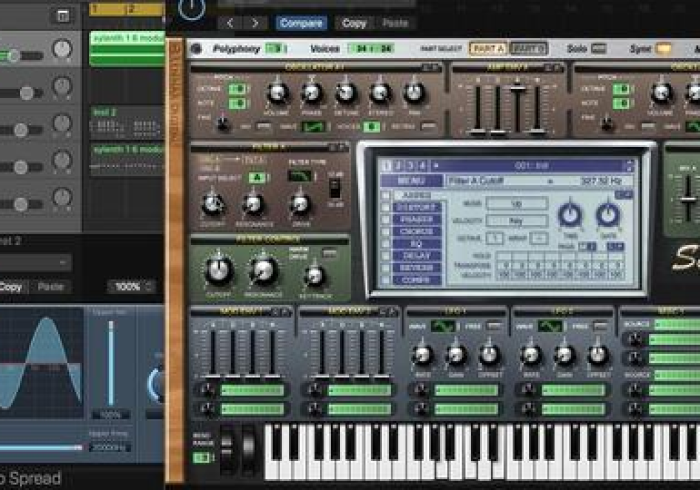Viewport: 700px width, 490px height.
Task: Open the 100% zoom dropdown
Action: point(132,287)
